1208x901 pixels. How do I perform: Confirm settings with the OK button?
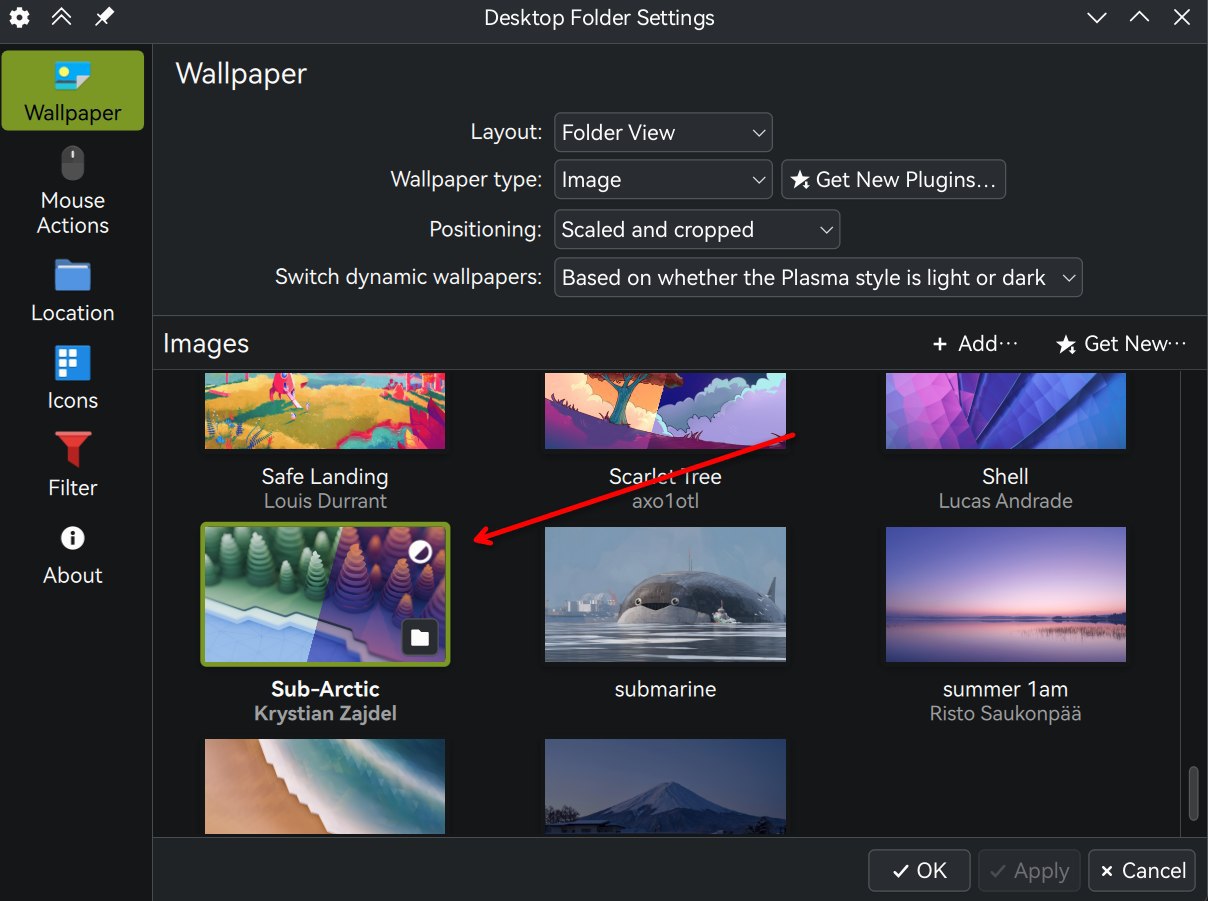tap(918, 870)
